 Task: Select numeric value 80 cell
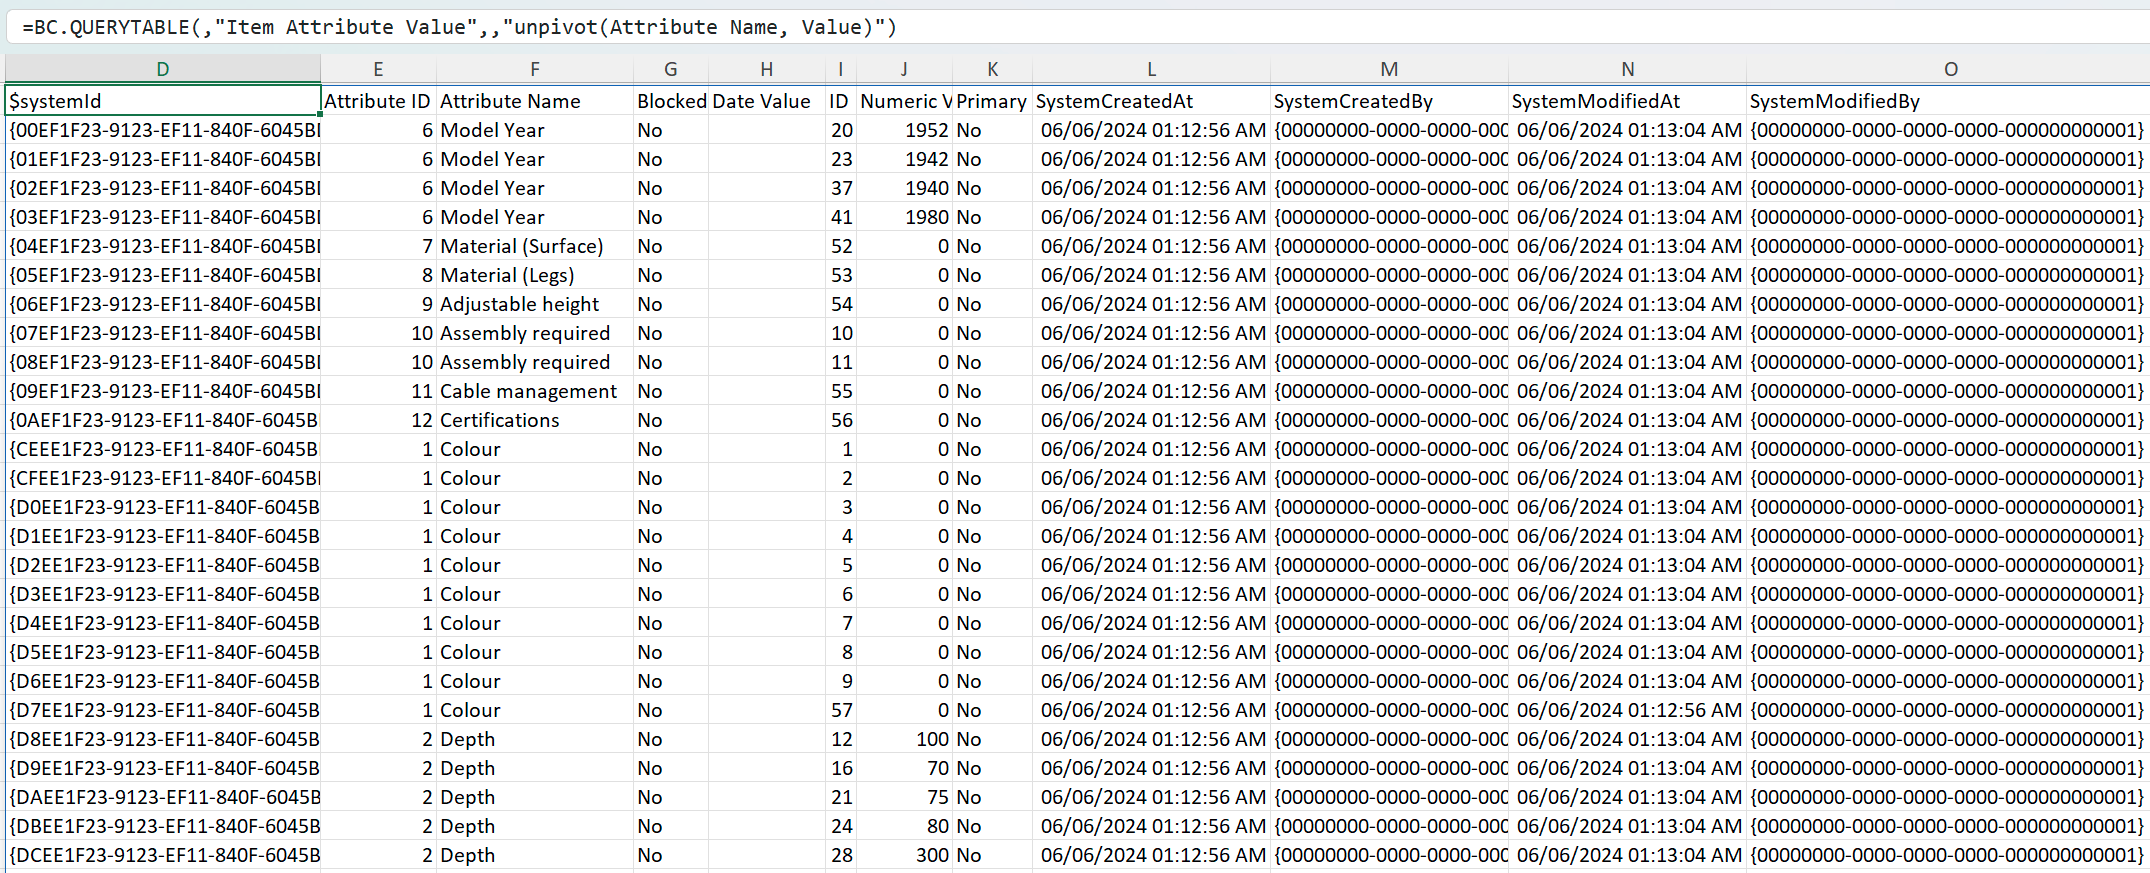tap(904, 826)
